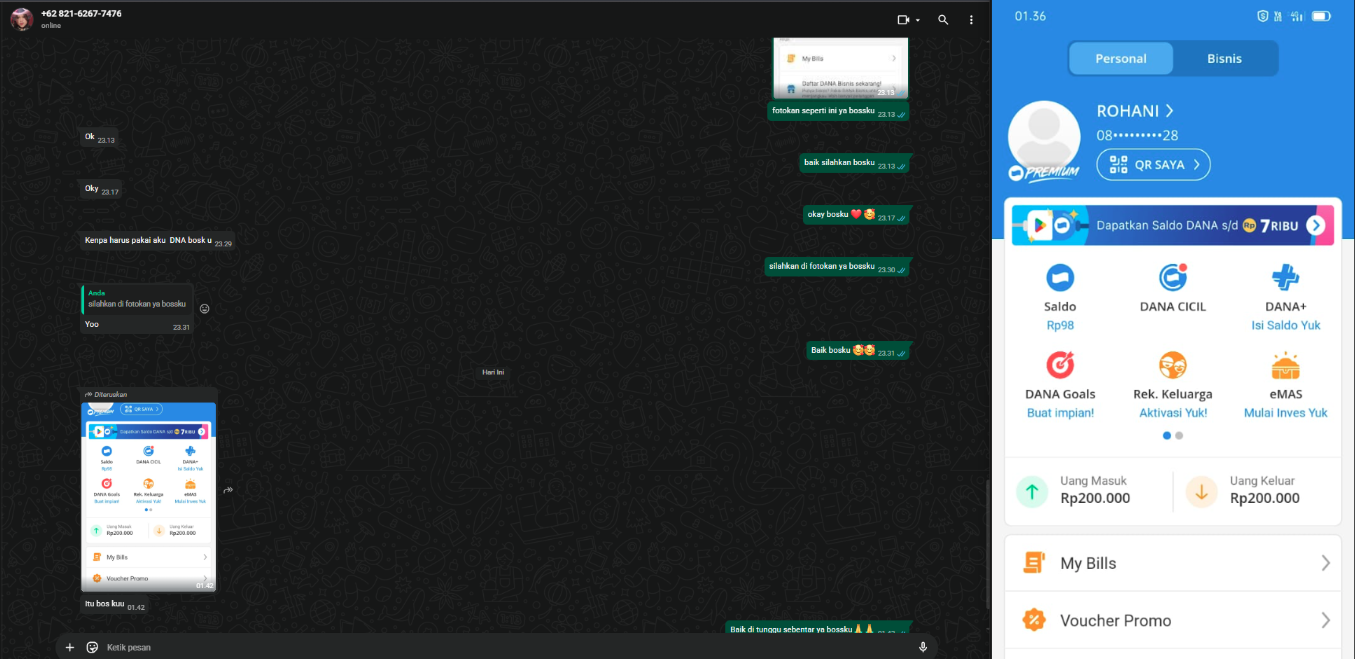
Task: Click the DANA profile avatar
Action: (x=1044, y=137)
